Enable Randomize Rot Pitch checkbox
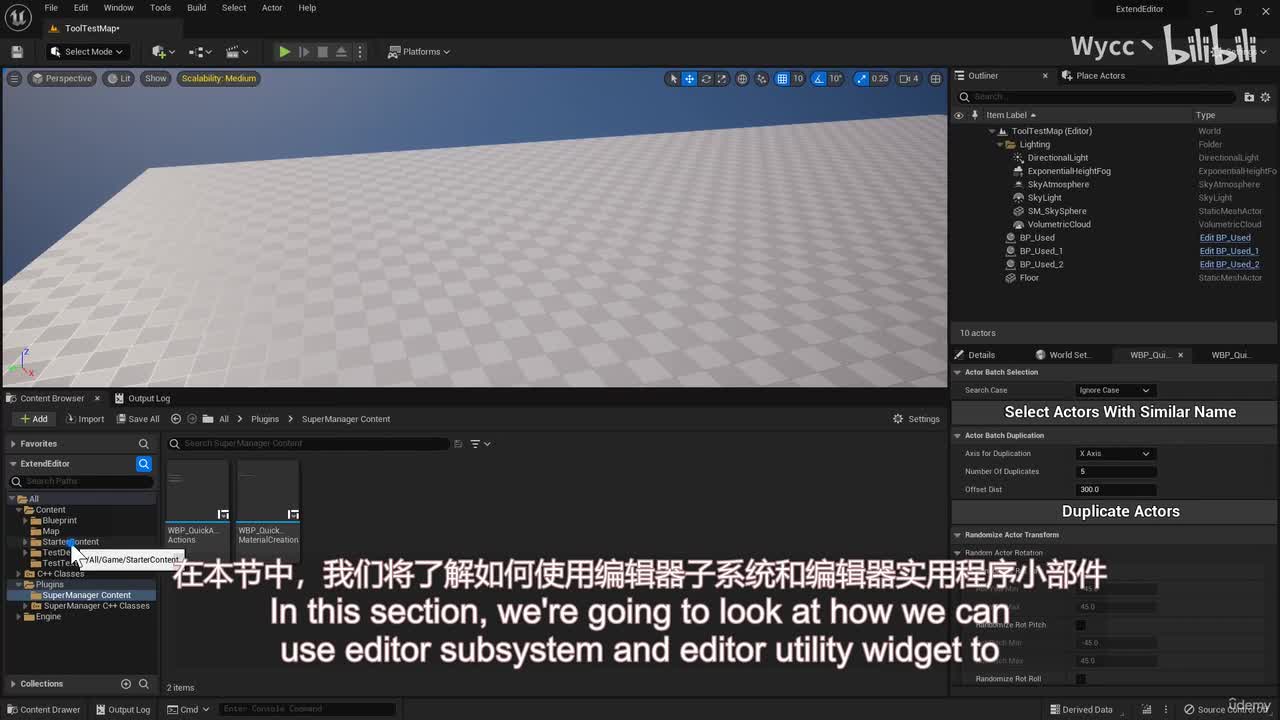The height and width of the screenshot is (720, 1280). 1080,625
